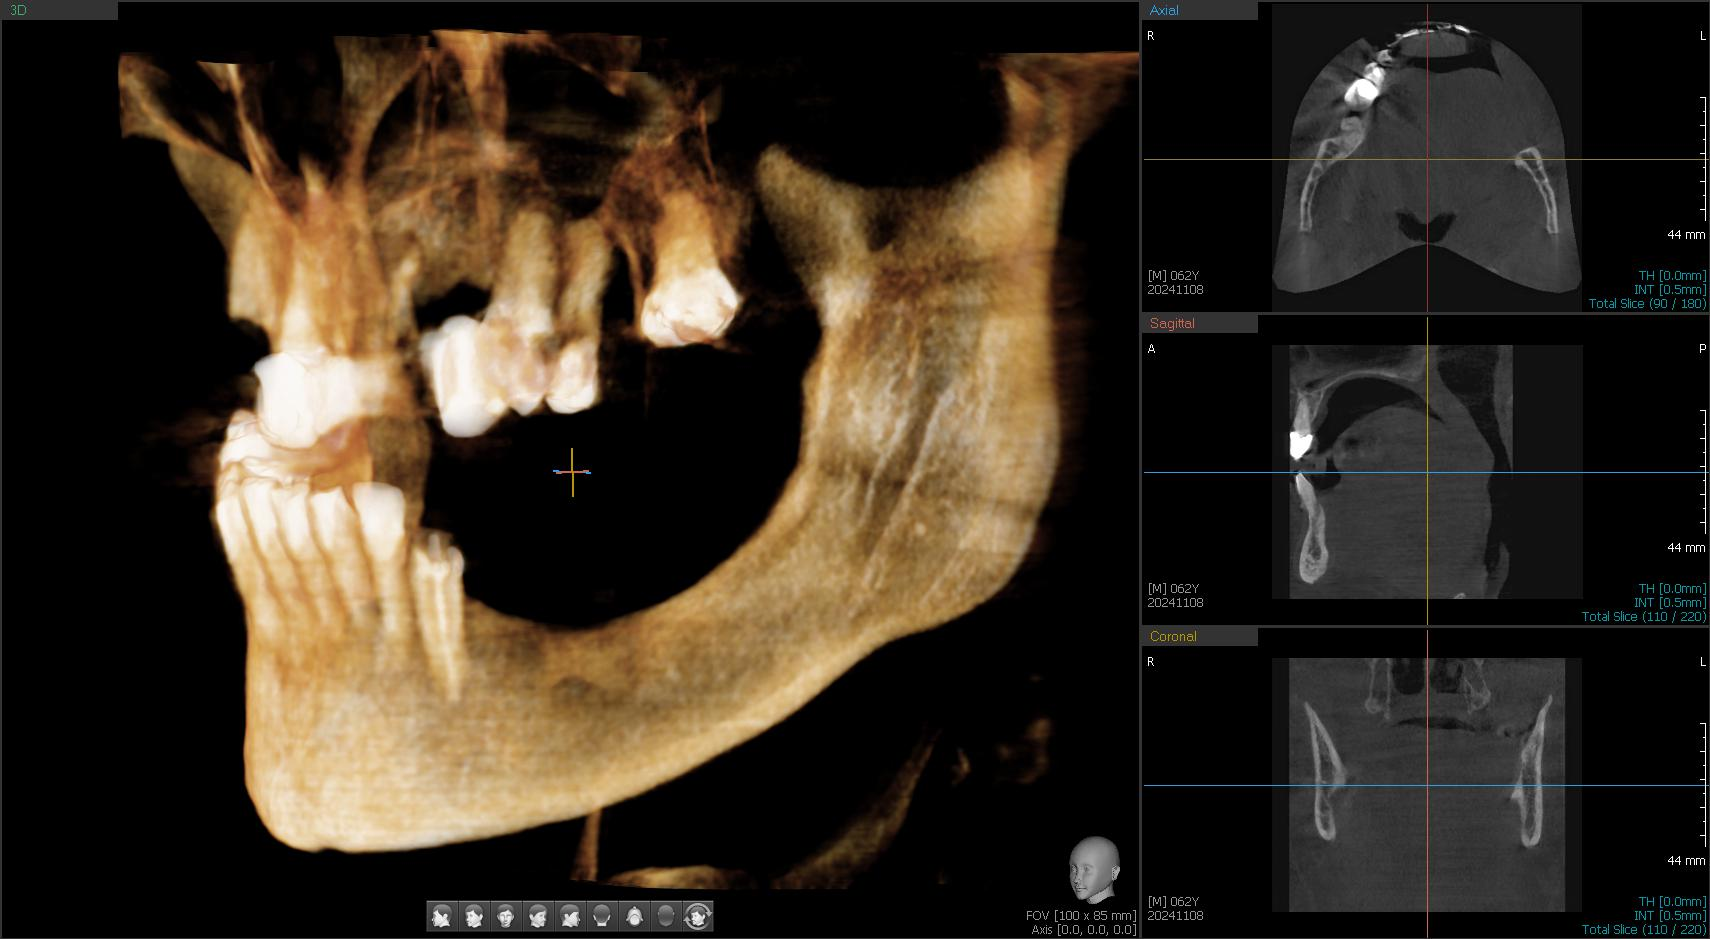The height and width of the screenshot is (939, 1710).
Task: Click the 'R' orientation marker in the Axial pane
Action: 1151,36
